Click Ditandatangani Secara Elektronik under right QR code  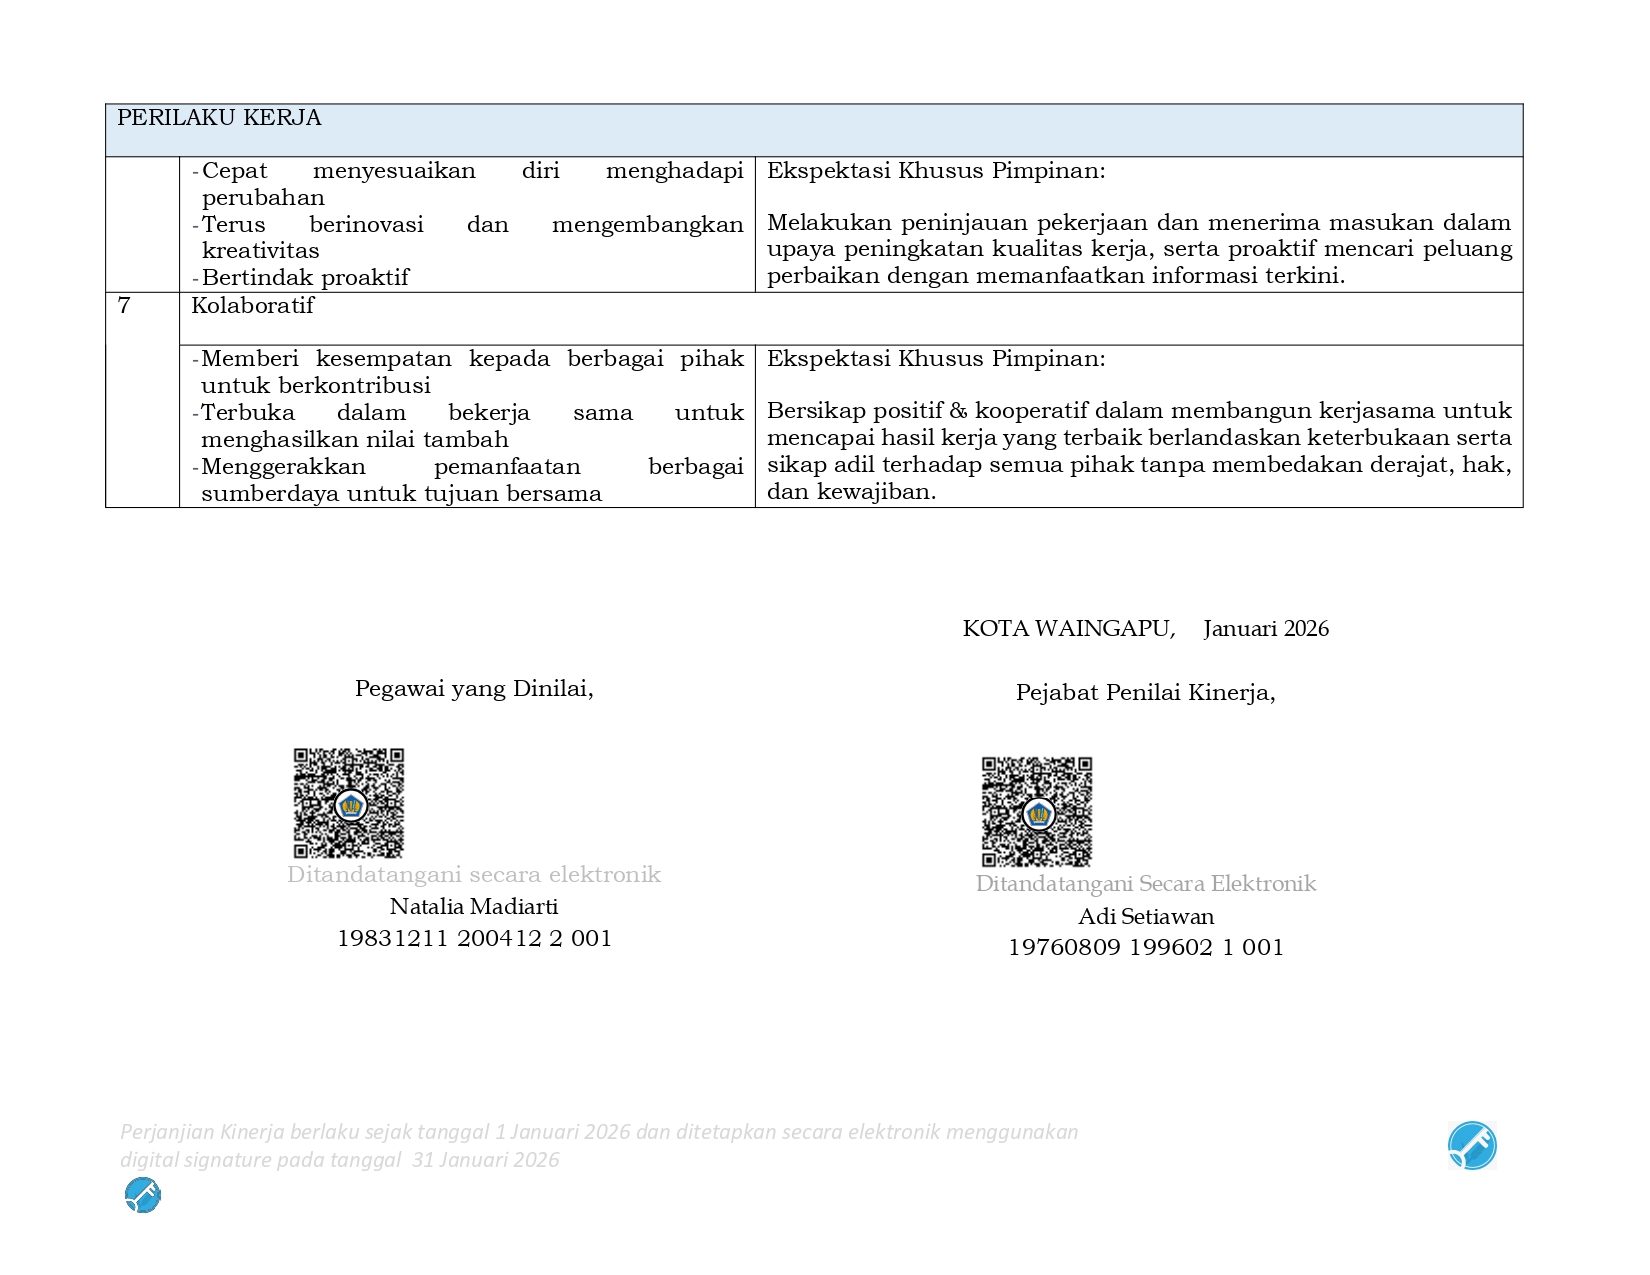tap(1146, 884)
